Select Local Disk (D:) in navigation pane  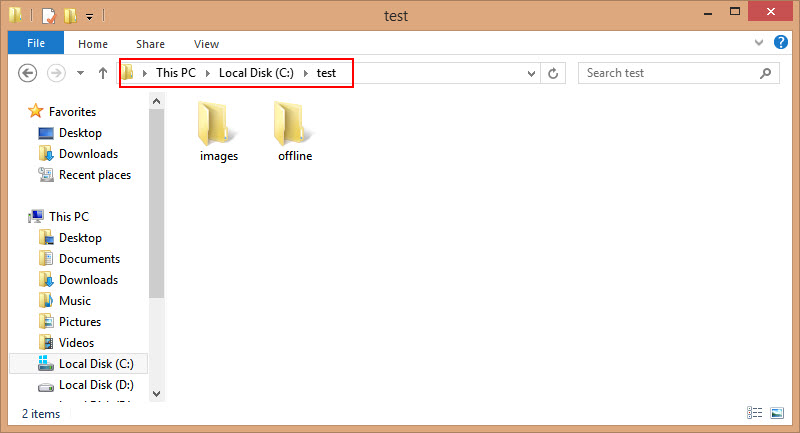point(95,385)
